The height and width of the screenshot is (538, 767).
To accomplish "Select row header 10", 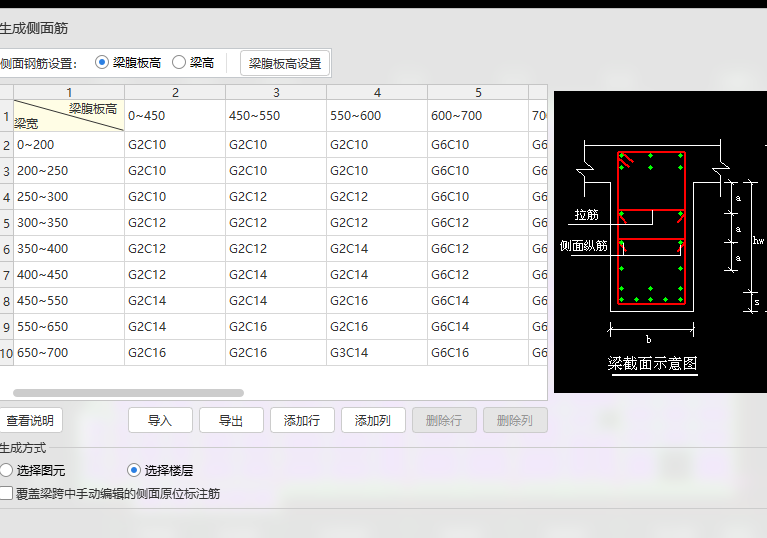I will click(x=6, y=353).
